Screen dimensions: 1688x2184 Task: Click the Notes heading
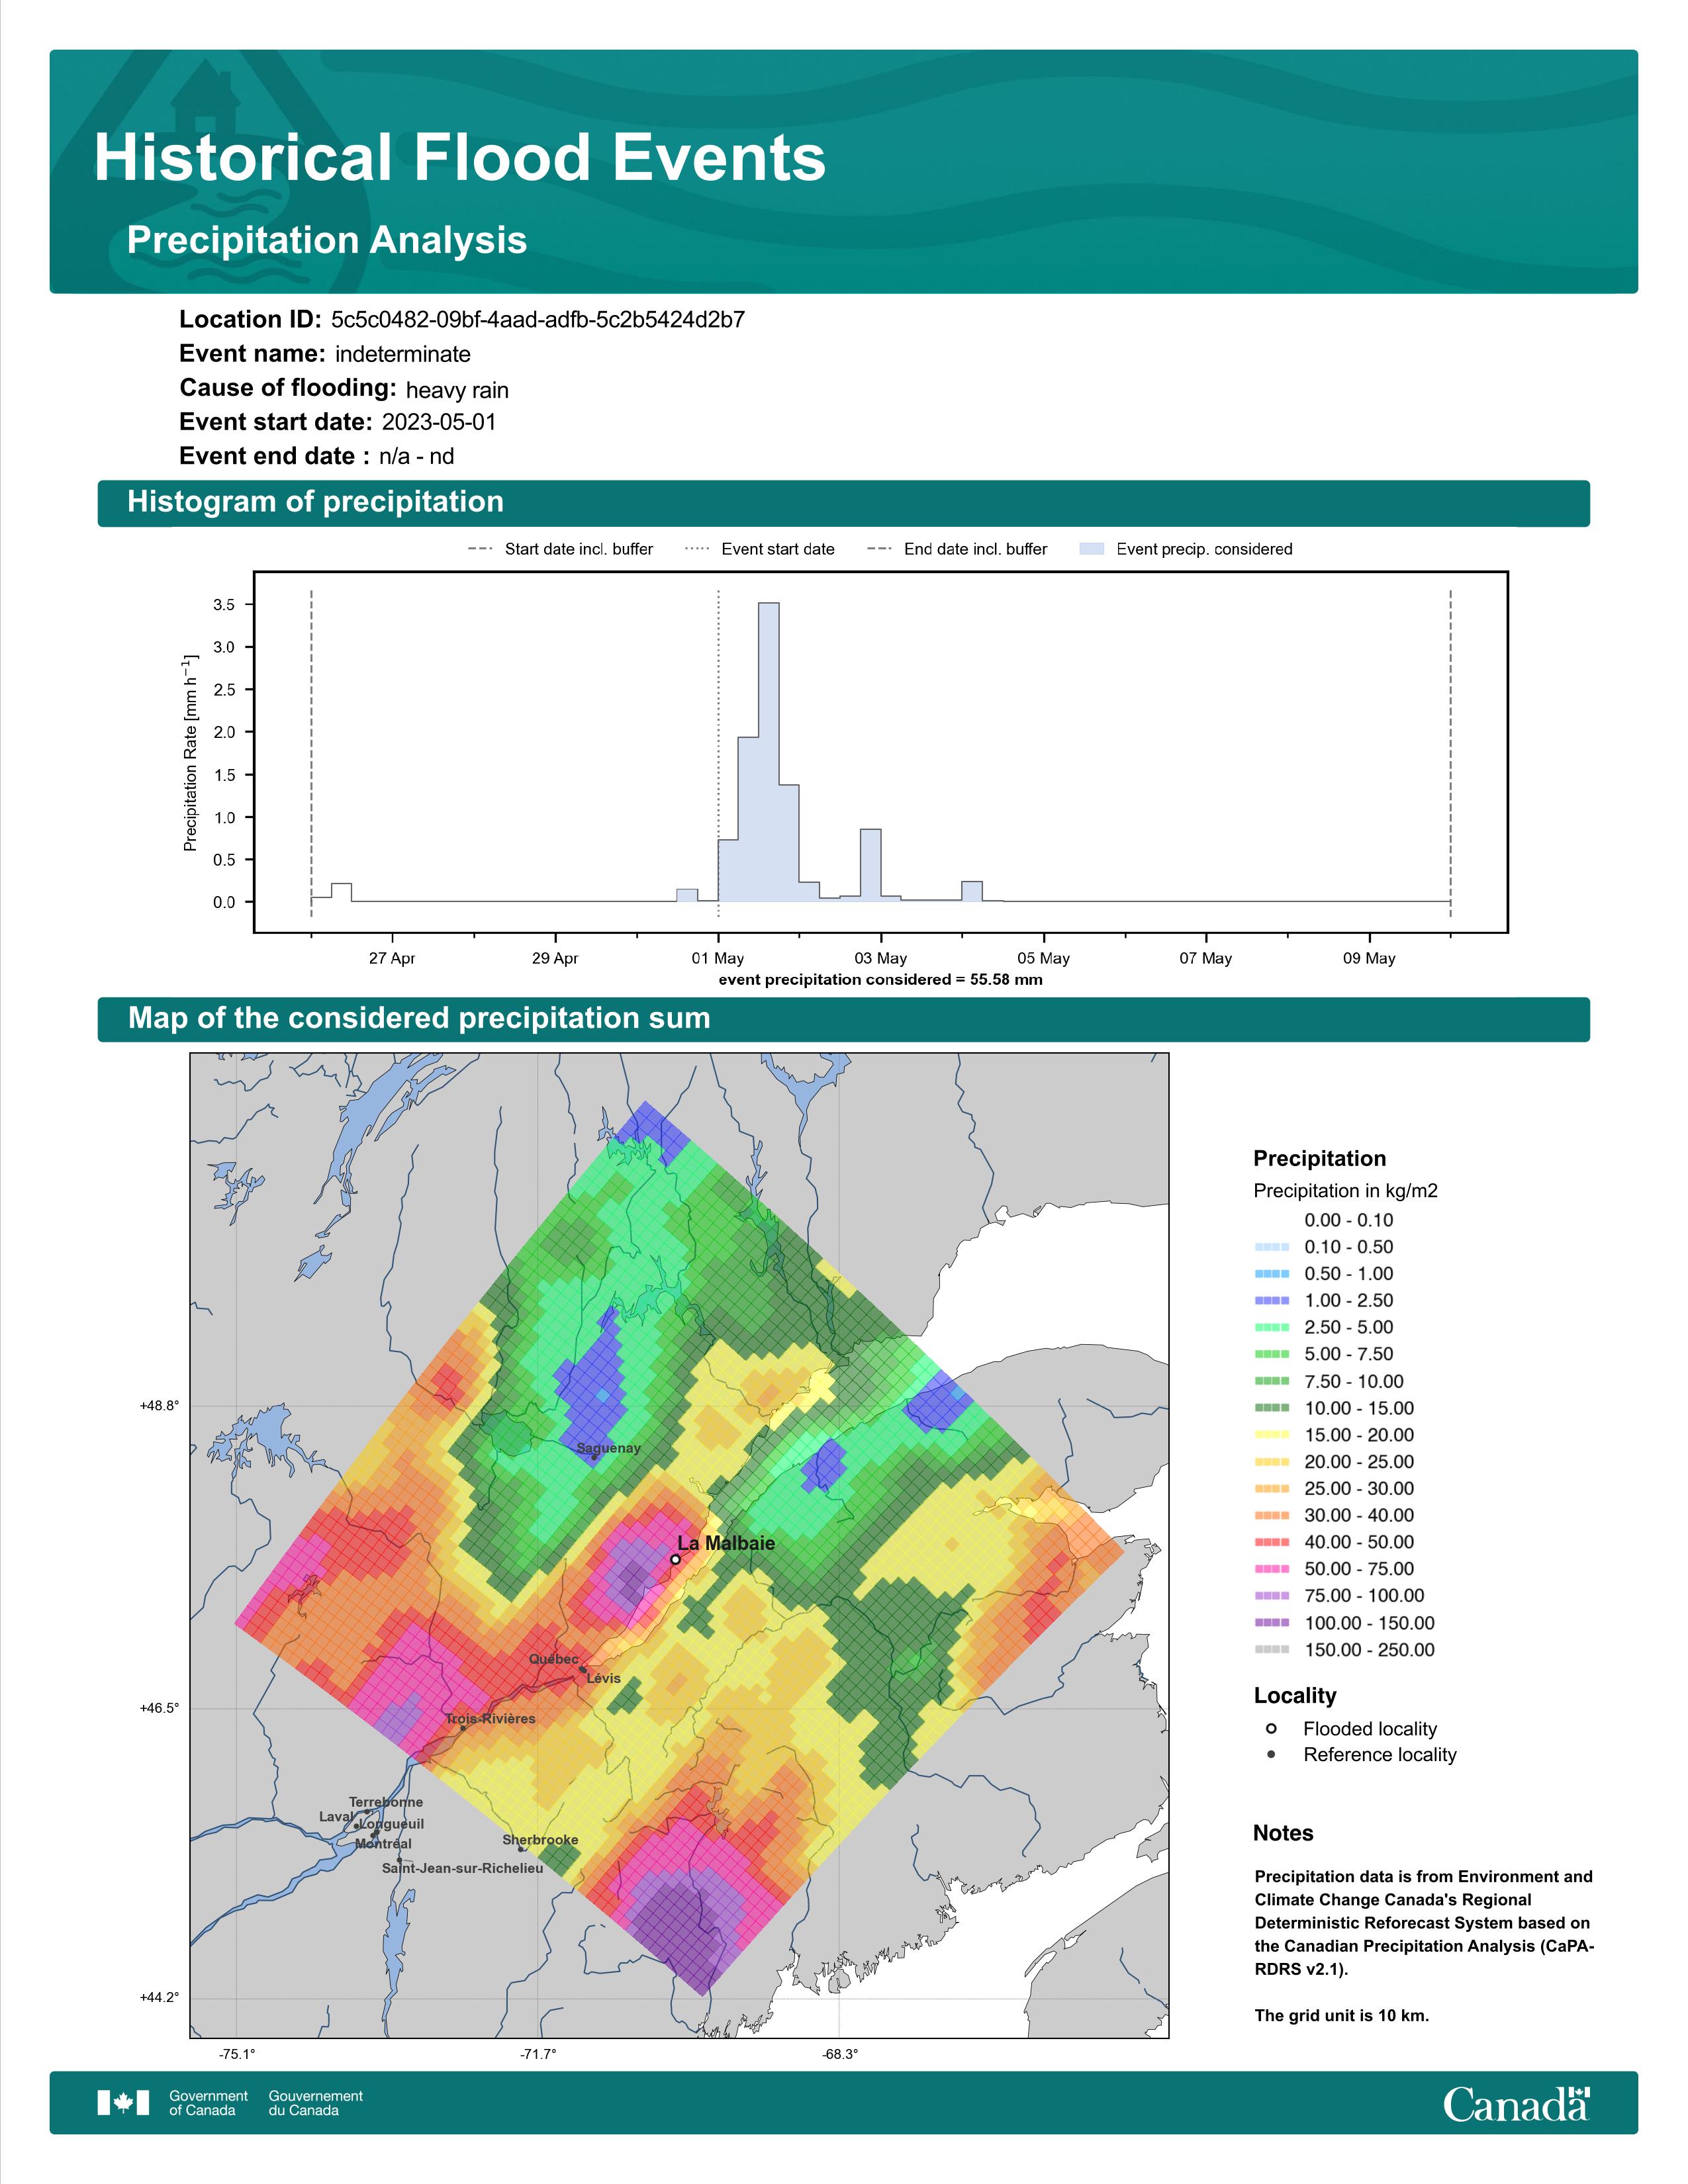pyautogui.click(x=1283, y=1833)
